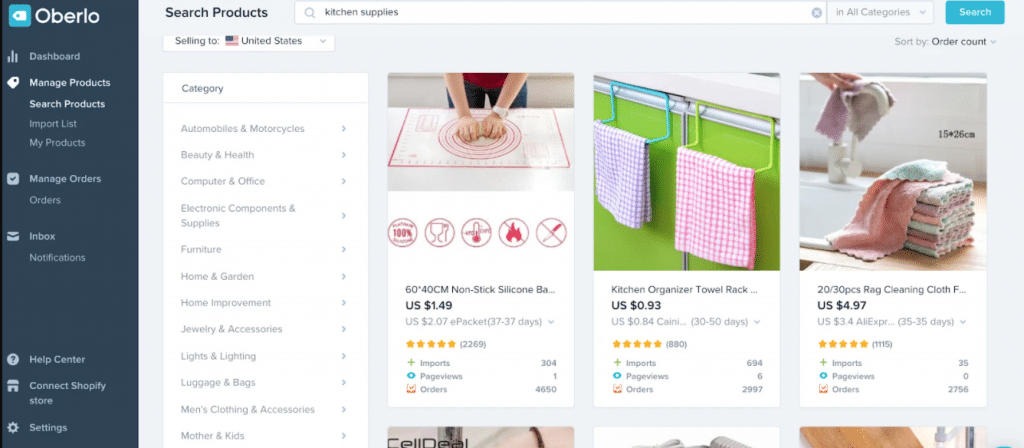The image size is (1024, 448).
Task: Clear the search text with the X icon
Action: (816, 12)
